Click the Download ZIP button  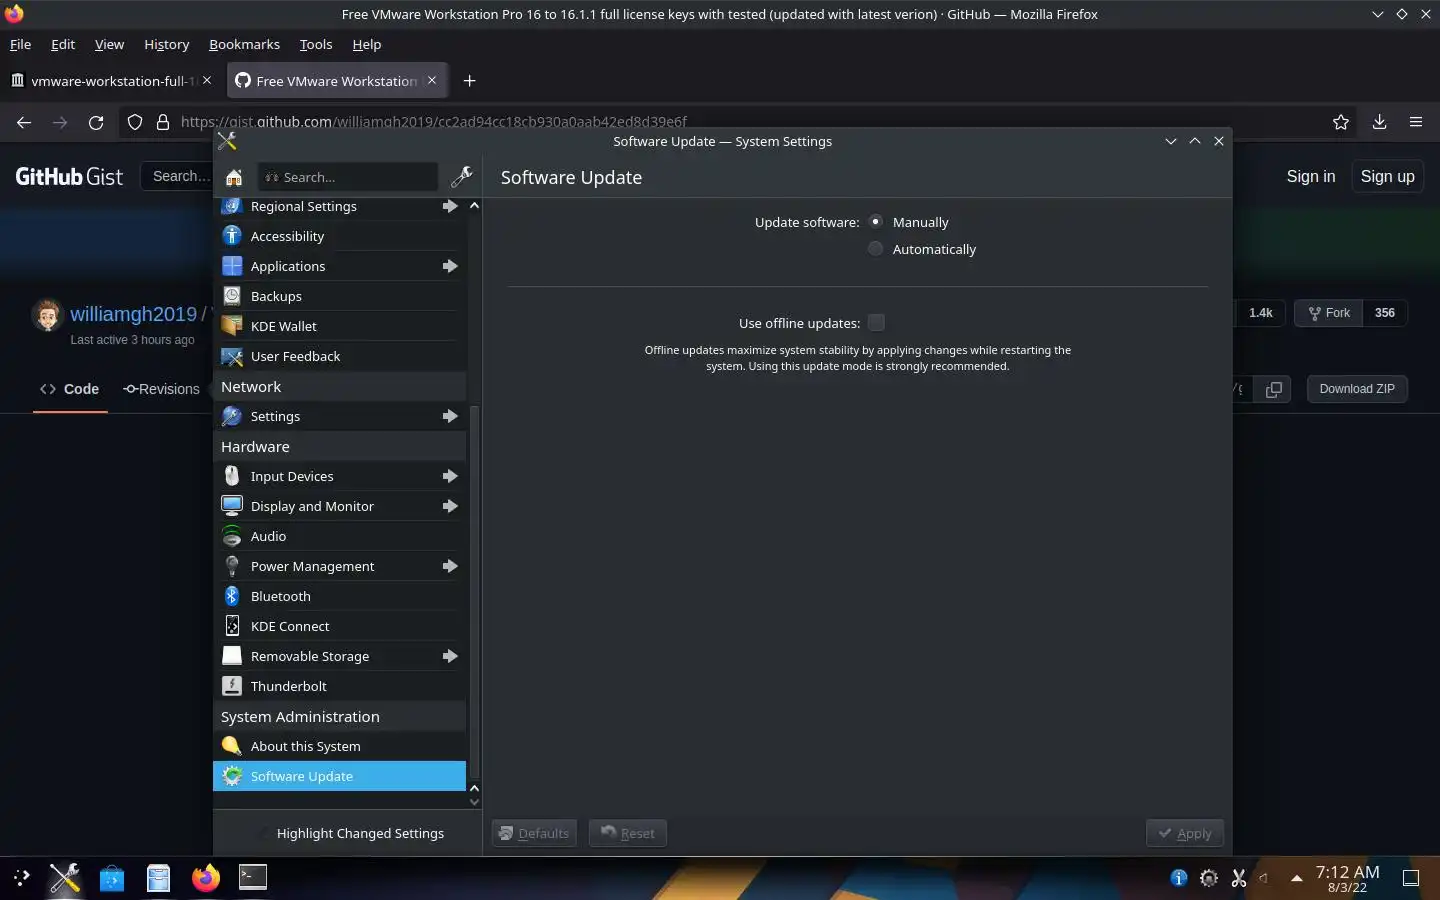pos(1357,389)
